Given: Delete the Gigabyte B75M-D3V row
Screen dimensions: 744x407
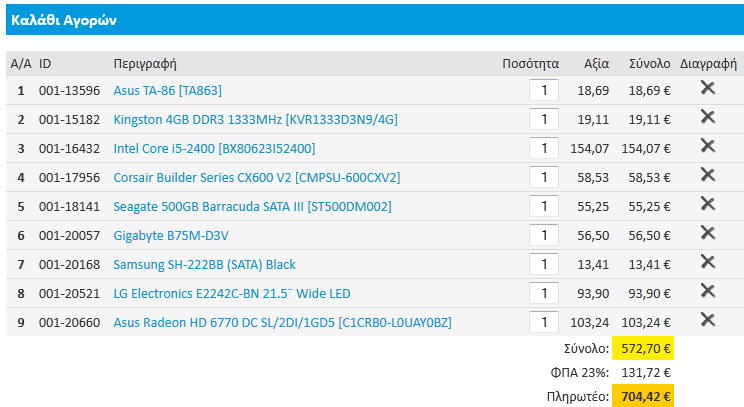Looking at the screenshot, I should 707,232.
